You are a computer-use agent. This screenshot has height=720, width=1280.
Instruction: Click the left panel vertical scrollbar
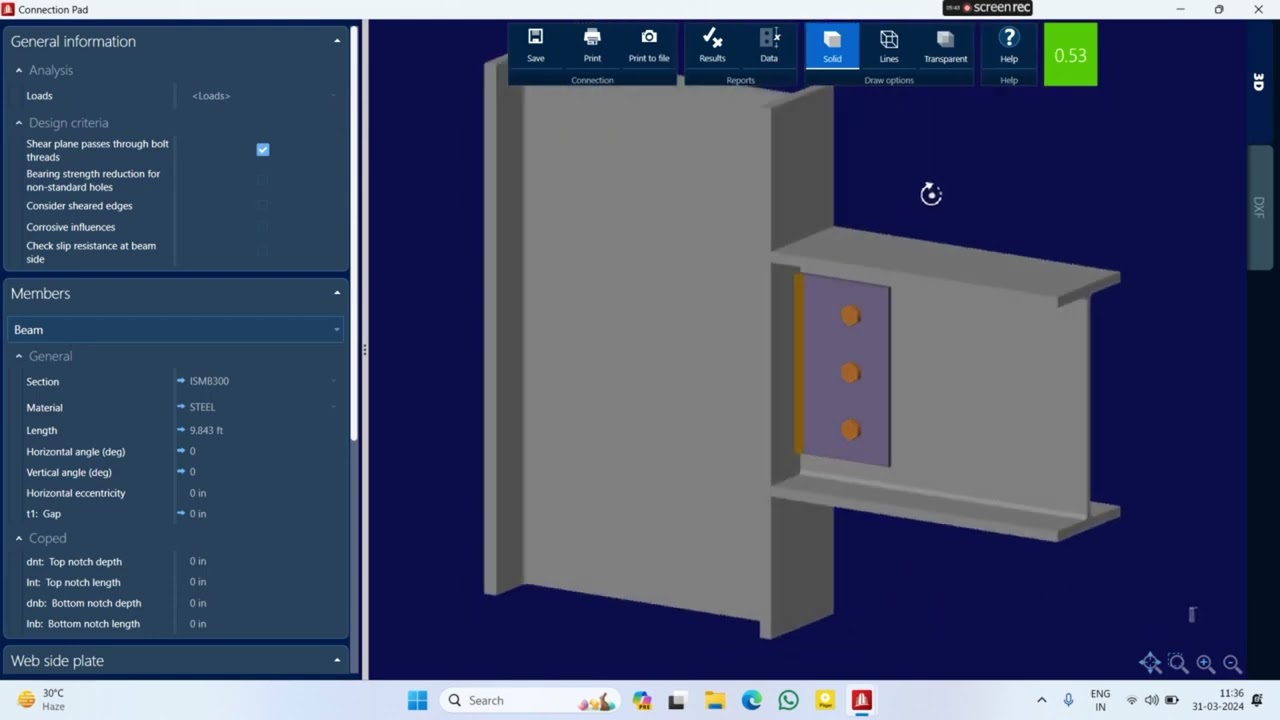pos(353,232)
